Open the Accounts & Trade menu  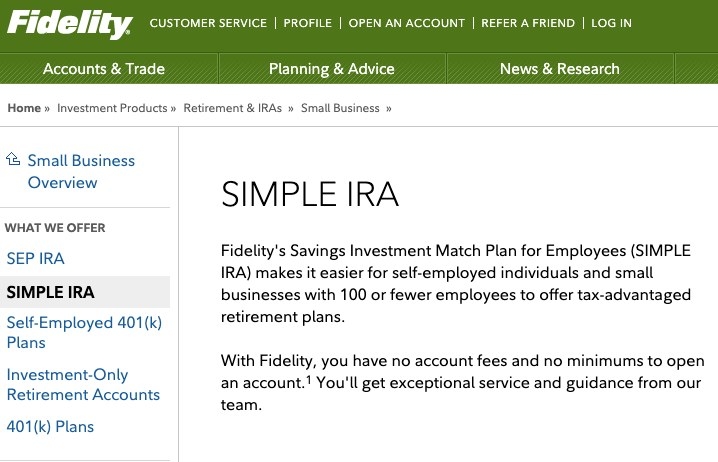[x=104, y=69]
